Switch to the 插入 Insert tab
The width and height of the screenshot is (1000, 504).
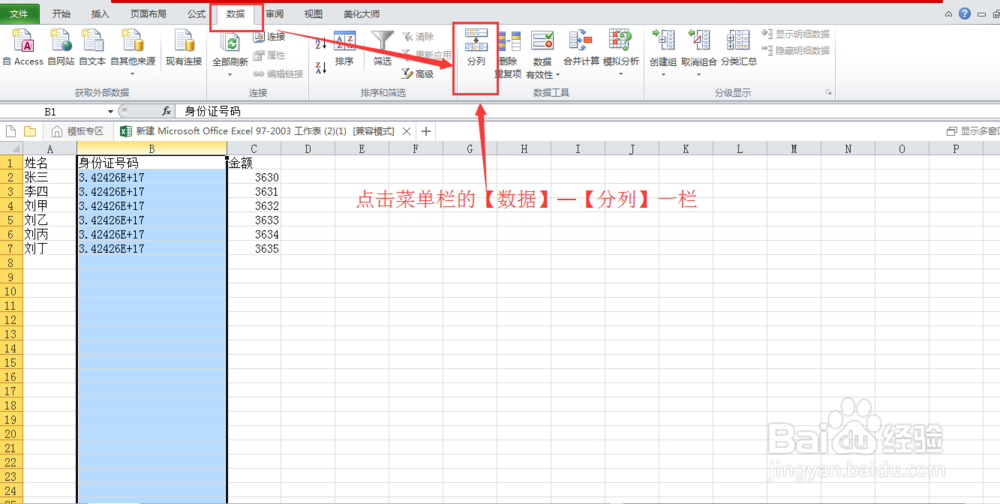(x=100, y=13)
